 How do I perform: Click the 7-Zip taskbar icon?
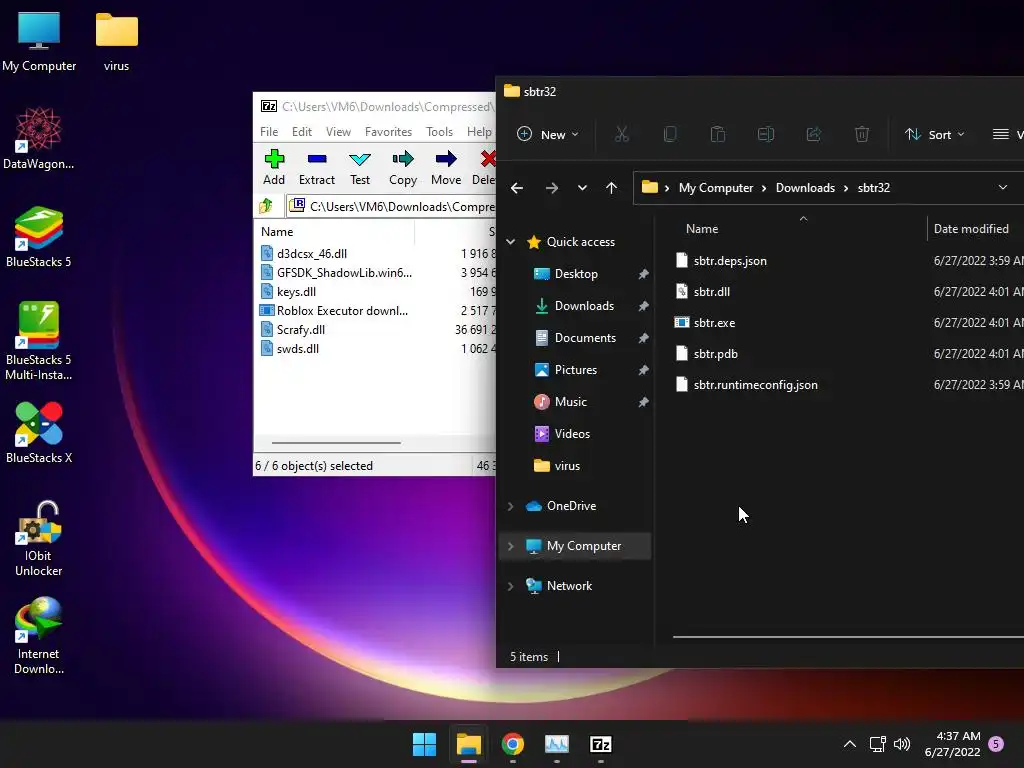(600, 744)
